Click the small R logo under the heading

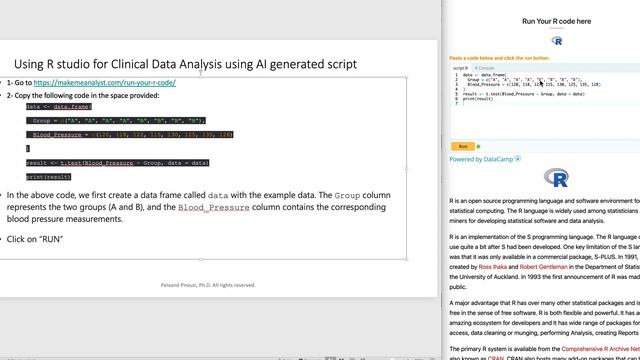pyautogui.click(x=557, y=41)
